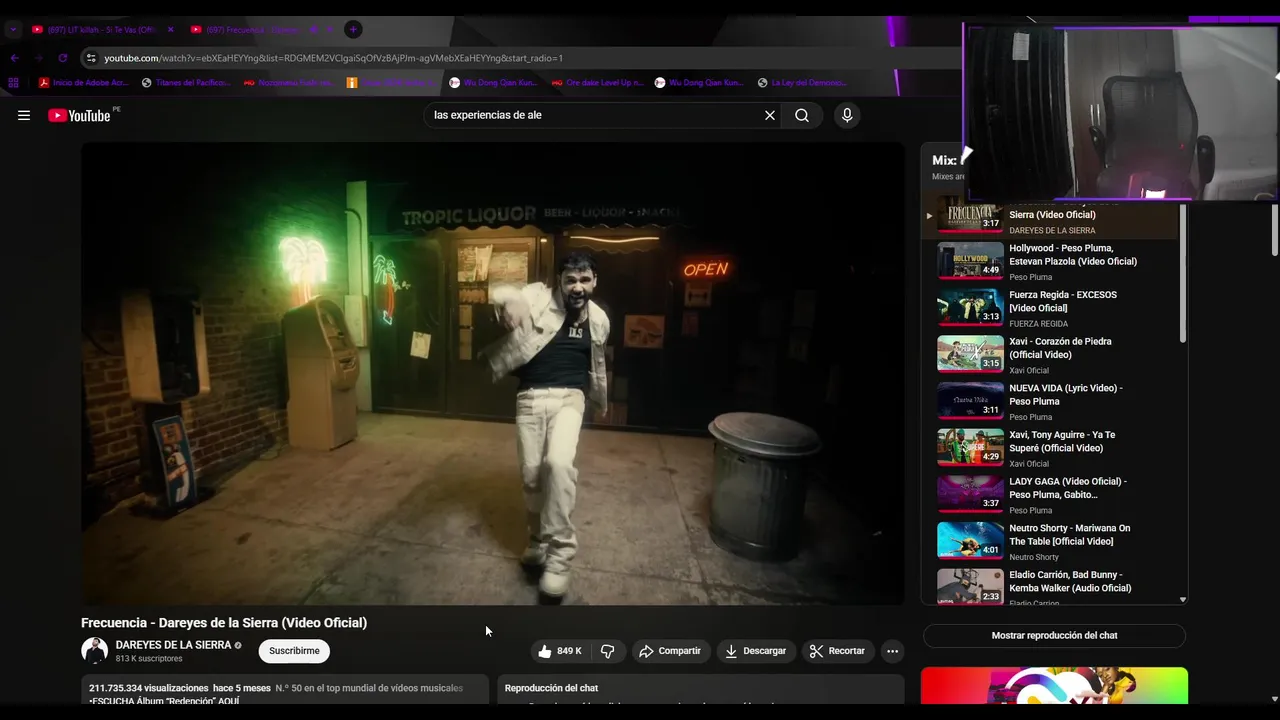1280x720 pixels.
Task: Run search with the magnifier button
Action: [x=802, y=115]
